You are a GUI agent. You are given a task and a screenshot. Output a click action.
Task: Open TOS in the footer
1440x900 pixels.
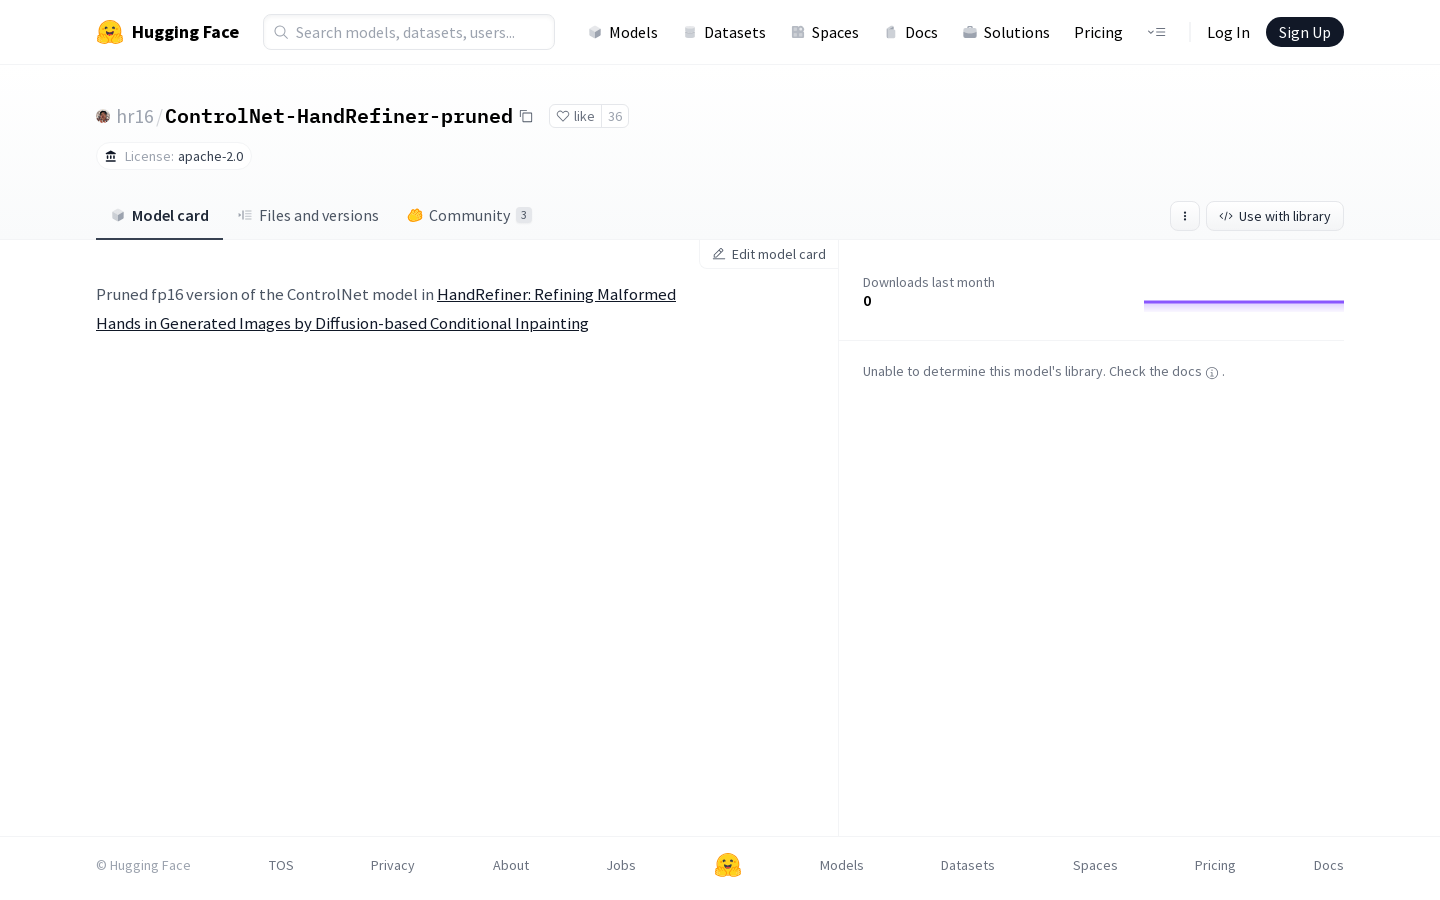pos(281,865)
